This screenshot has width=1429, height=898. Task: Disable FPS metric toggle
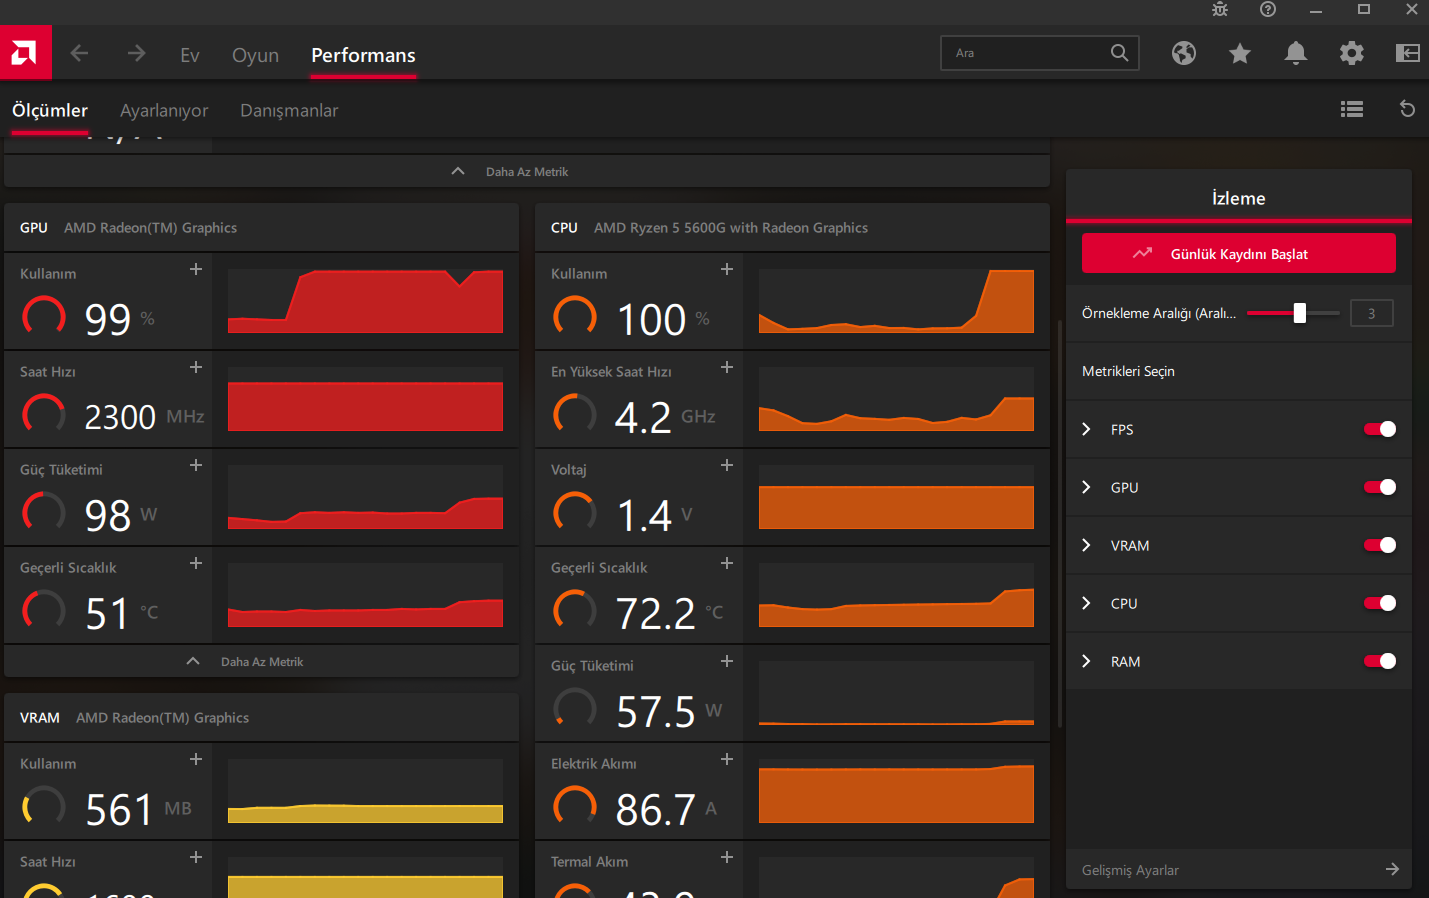click(x=1379, y=430)
